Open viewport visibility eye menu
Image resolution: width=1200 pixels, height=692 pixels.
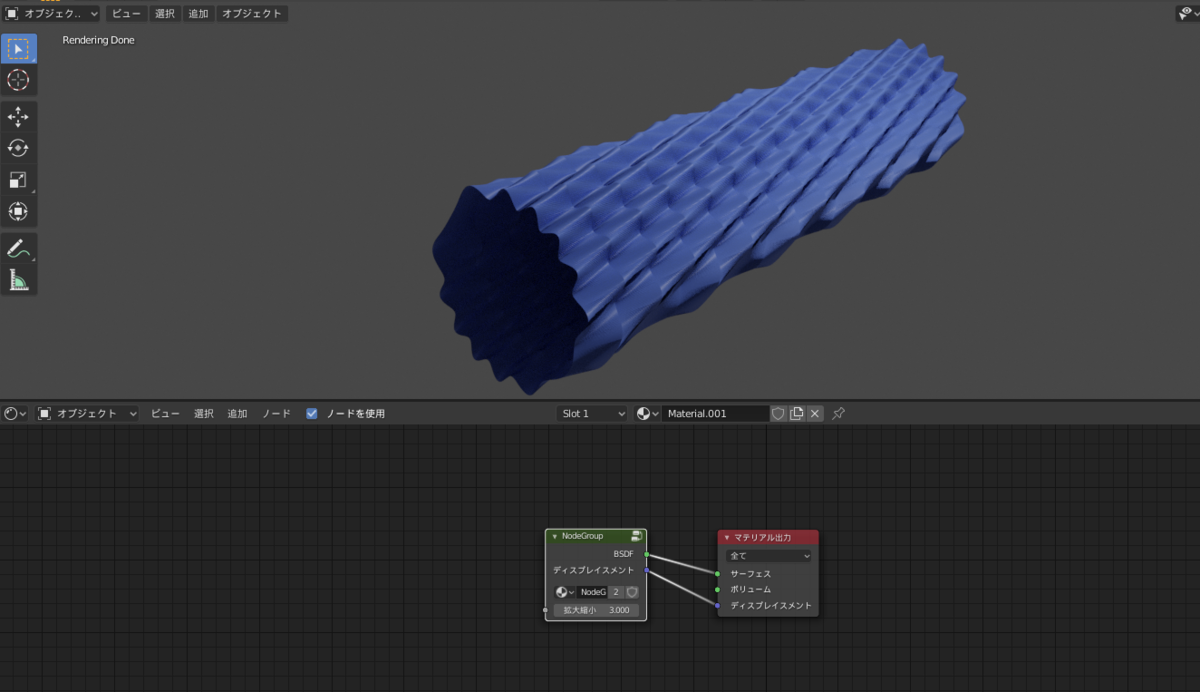click(1186, 14)
